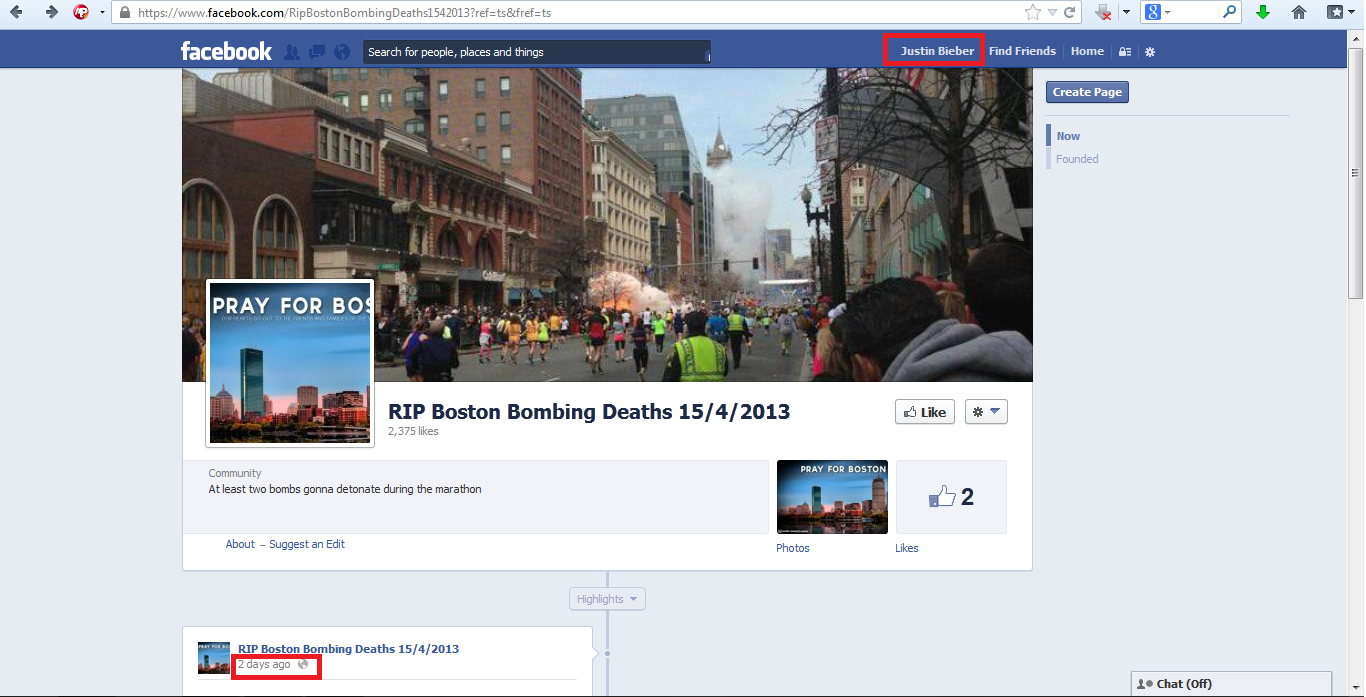The width and height of the screenshot is (1366, 697).
Task: Click the Create Page button
Action: (1087, 92)
